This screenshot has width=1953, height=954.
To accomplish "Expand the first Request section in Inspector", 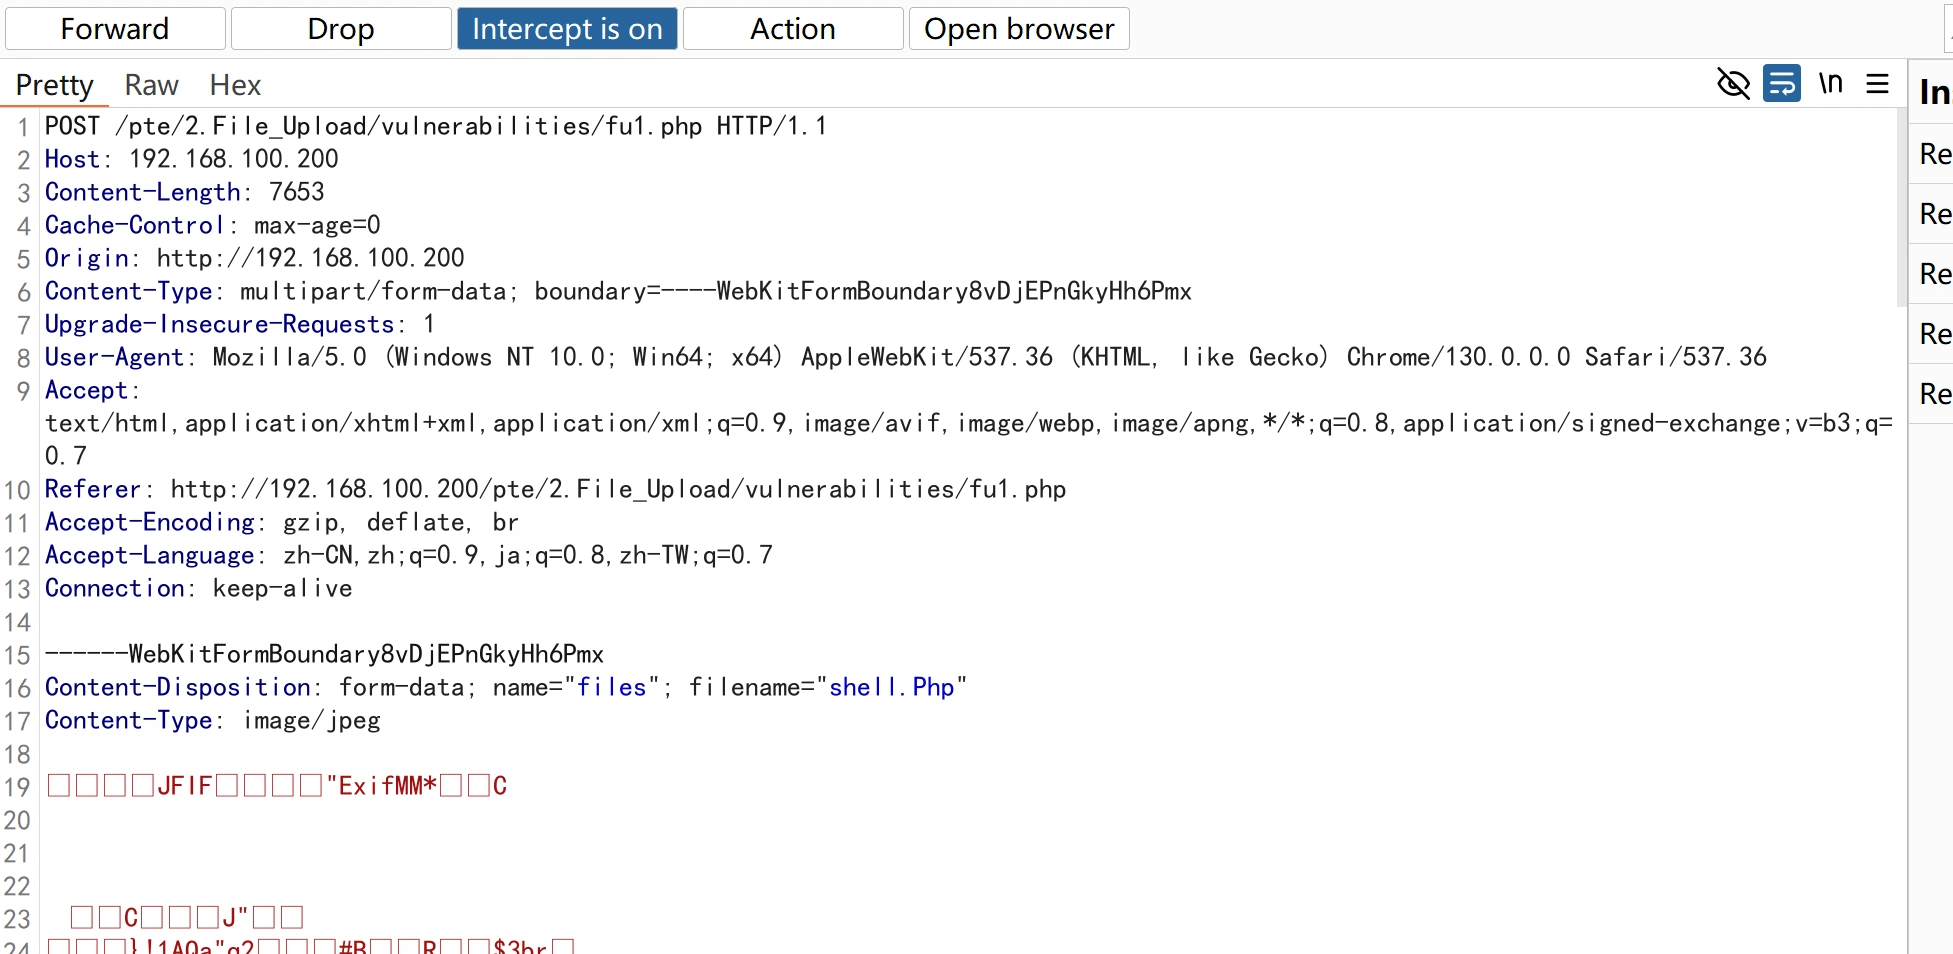I will point(1933,154).
